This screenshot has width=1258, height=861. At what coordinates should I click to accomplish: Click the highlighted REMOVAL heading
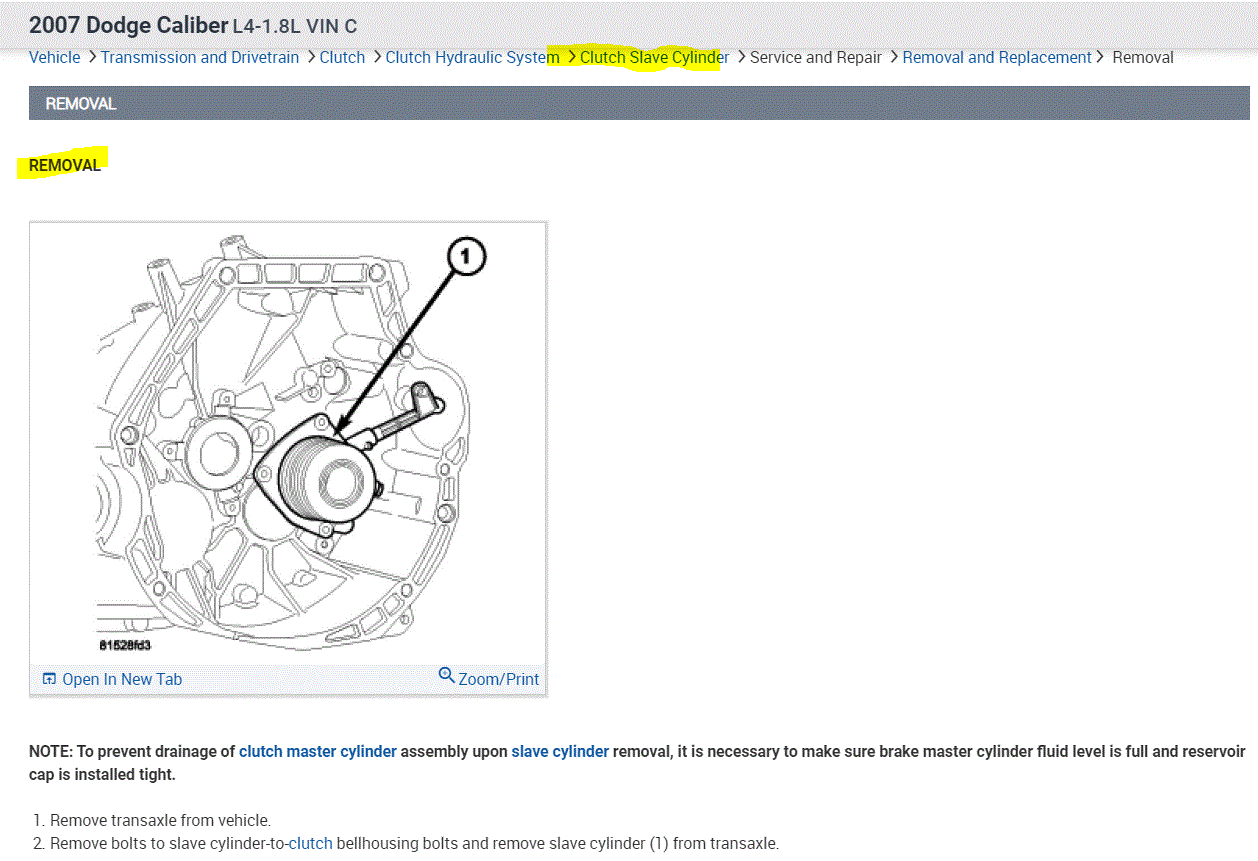[x=65, y=165]
